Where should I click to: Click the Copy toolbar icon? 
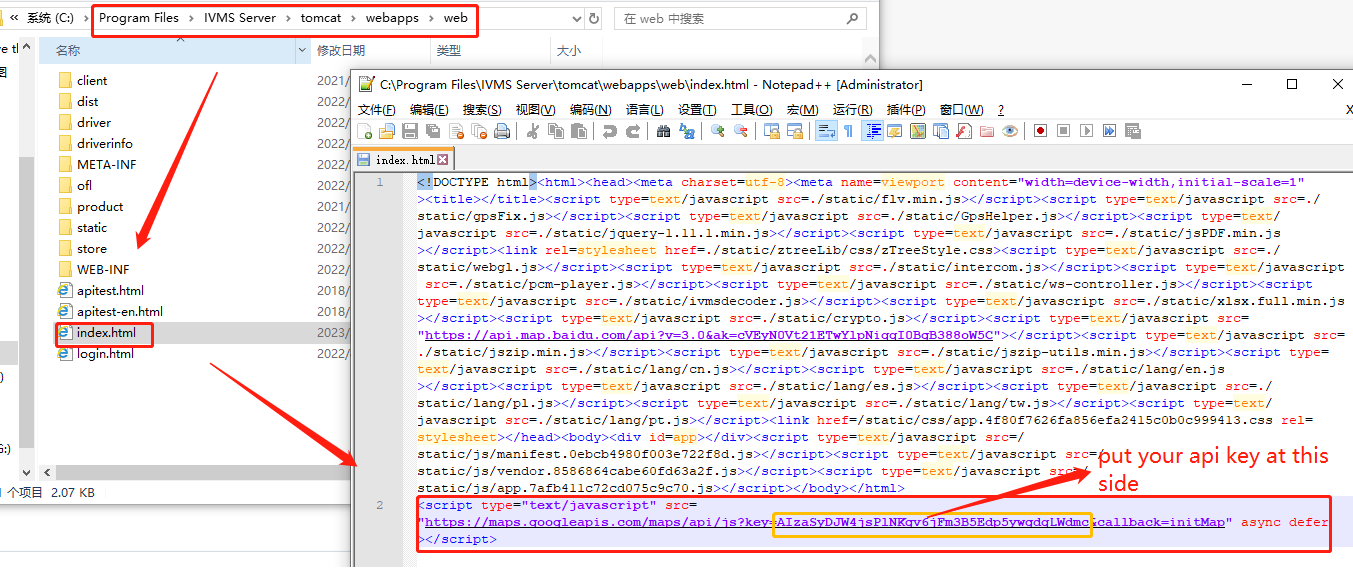pyautogui.click(x=556, y=131)
